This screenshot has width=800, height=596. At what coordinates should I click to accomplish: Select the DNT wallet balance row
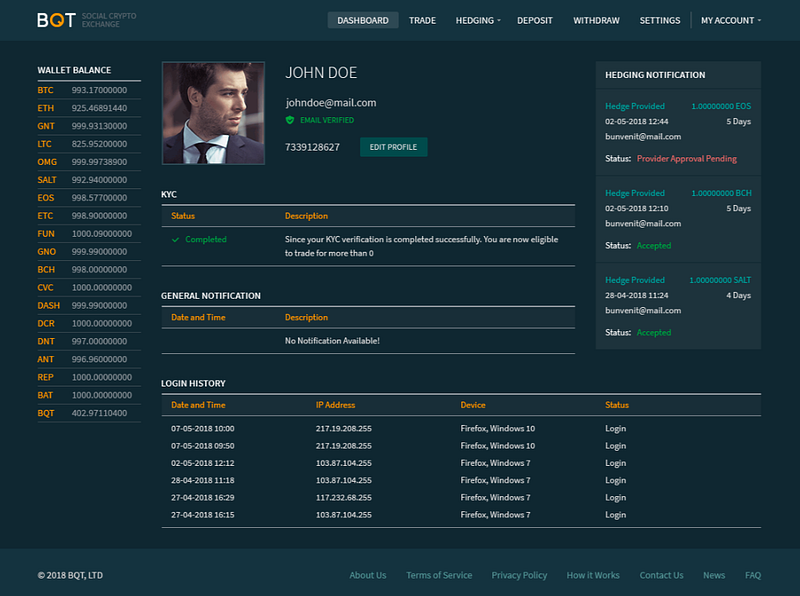[89, 341]
